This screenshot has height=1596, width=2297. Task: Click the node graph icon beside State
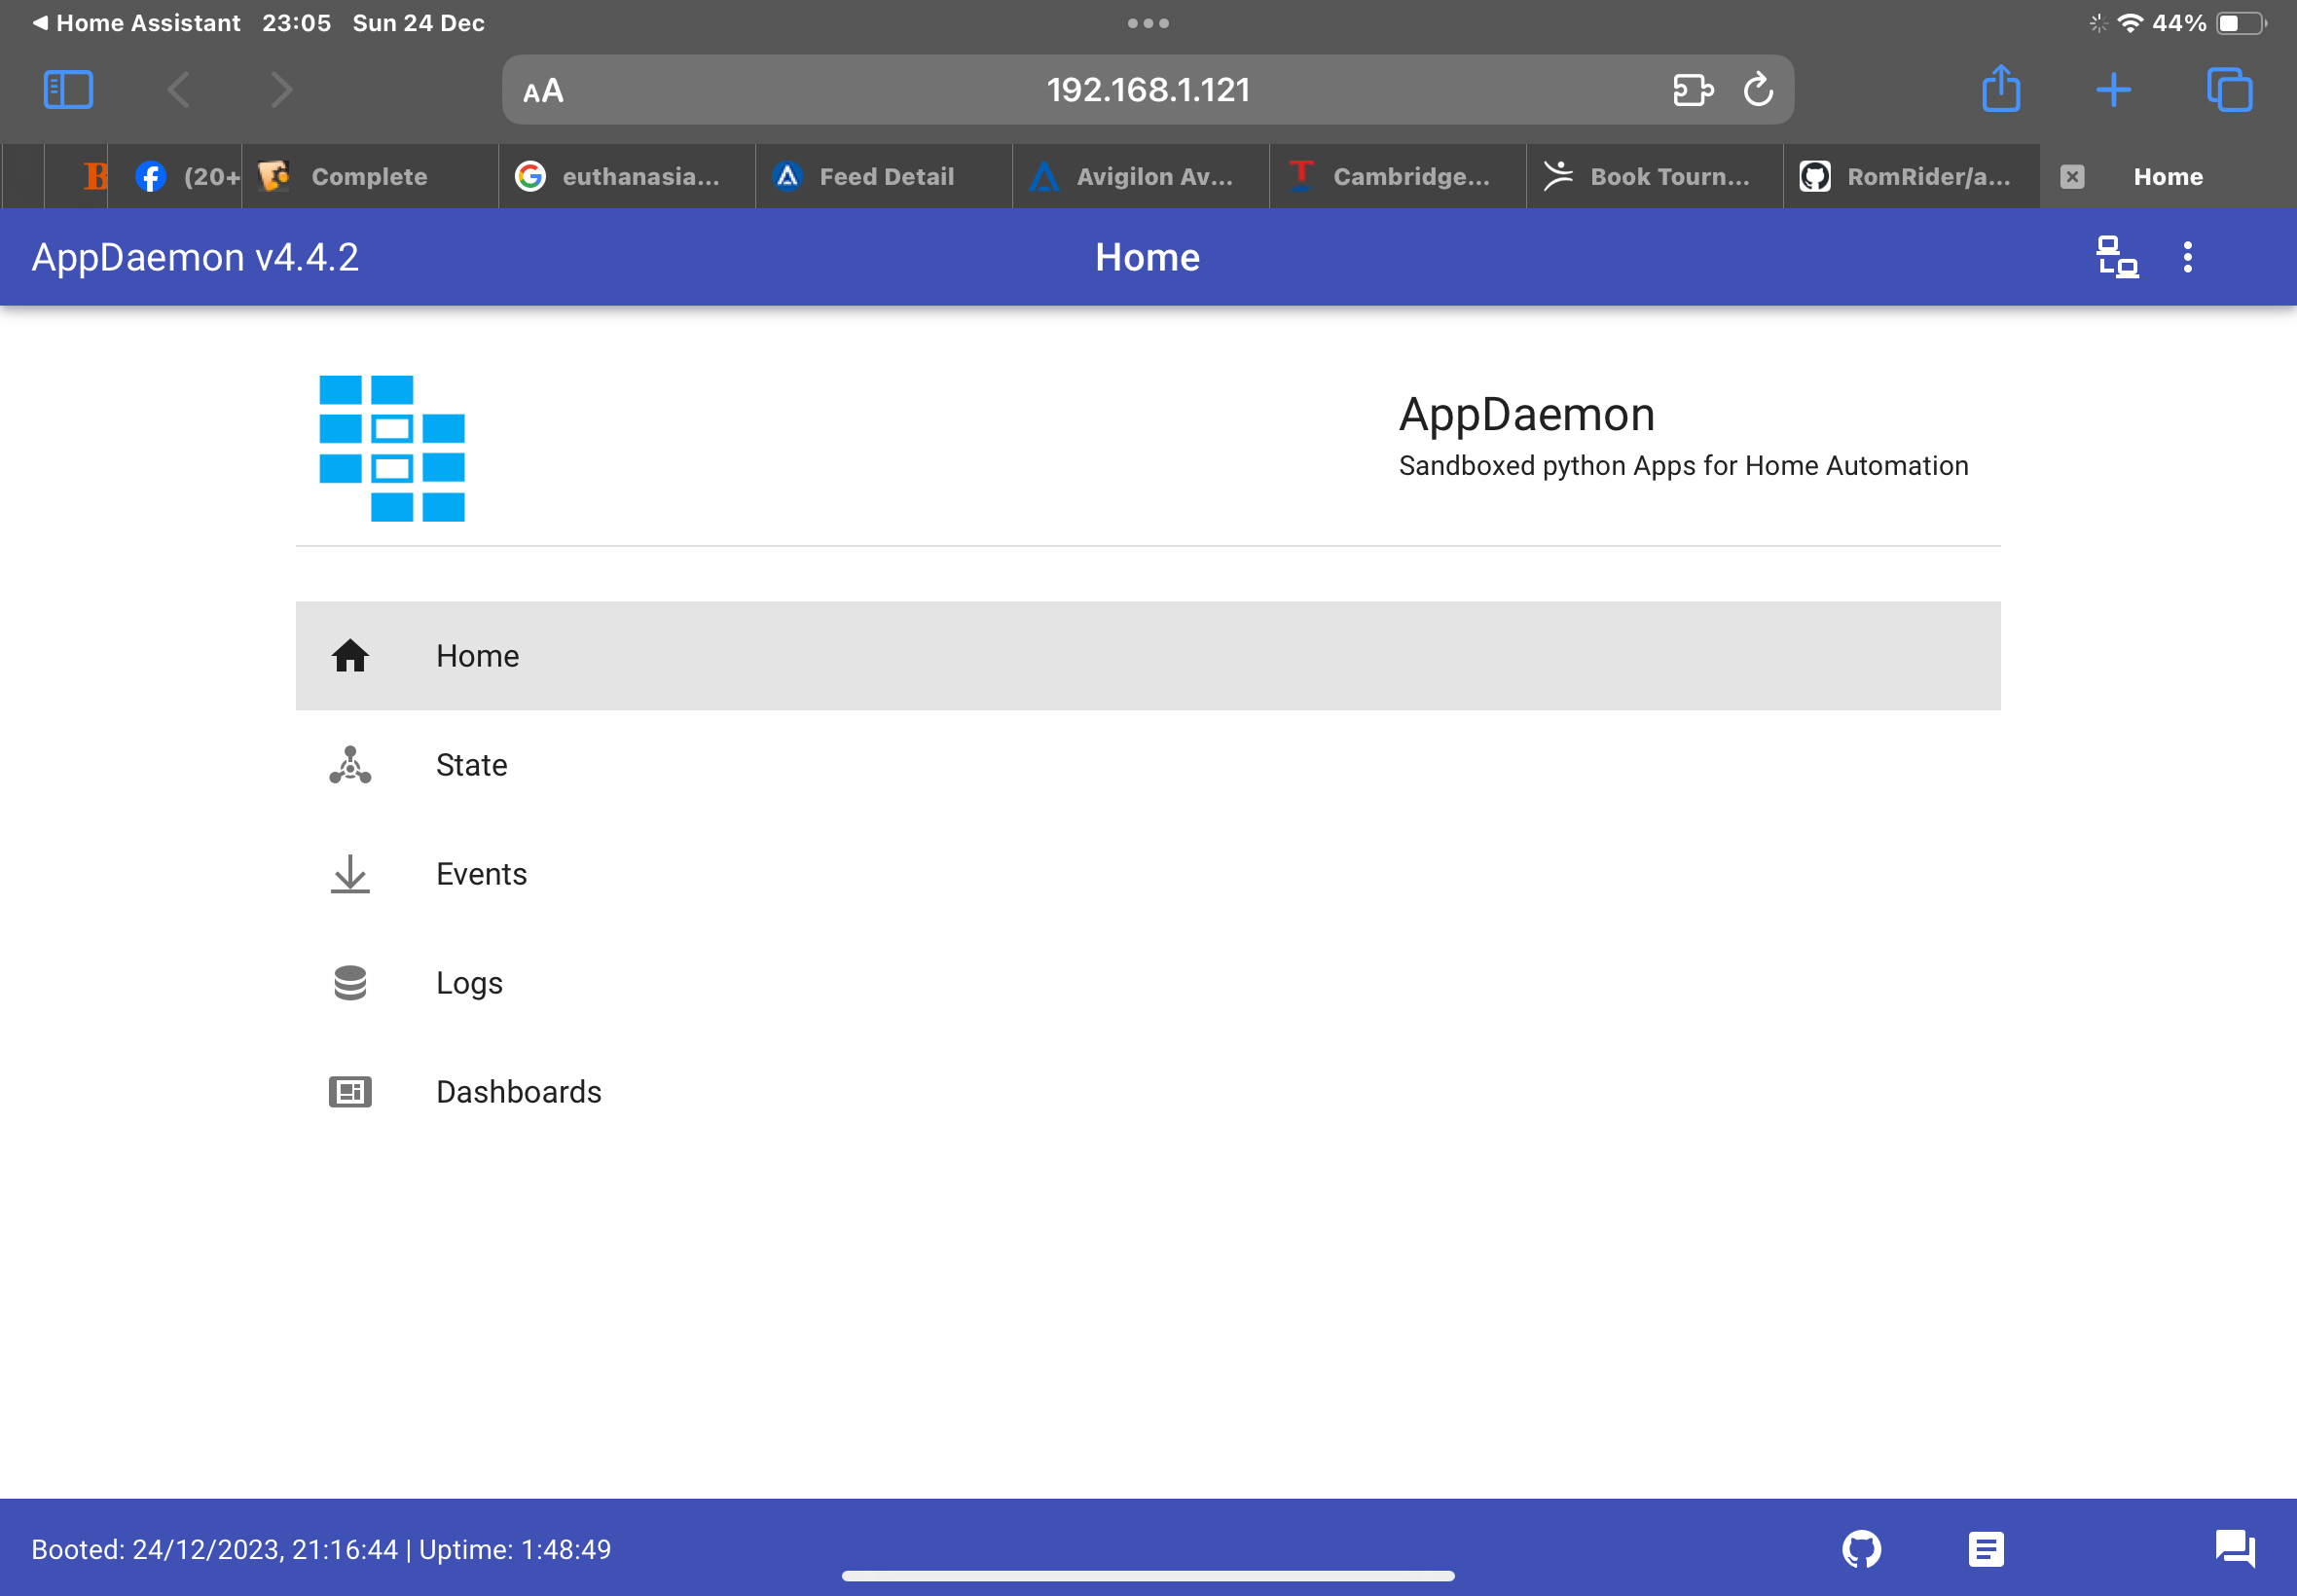click(x=350, y=764)
